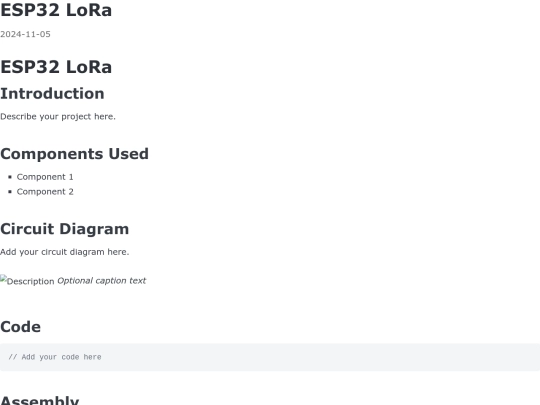Viewport: 540px width, 405px height.
Task: Click bullet marker beside Component 2
Action: [10, 192]
